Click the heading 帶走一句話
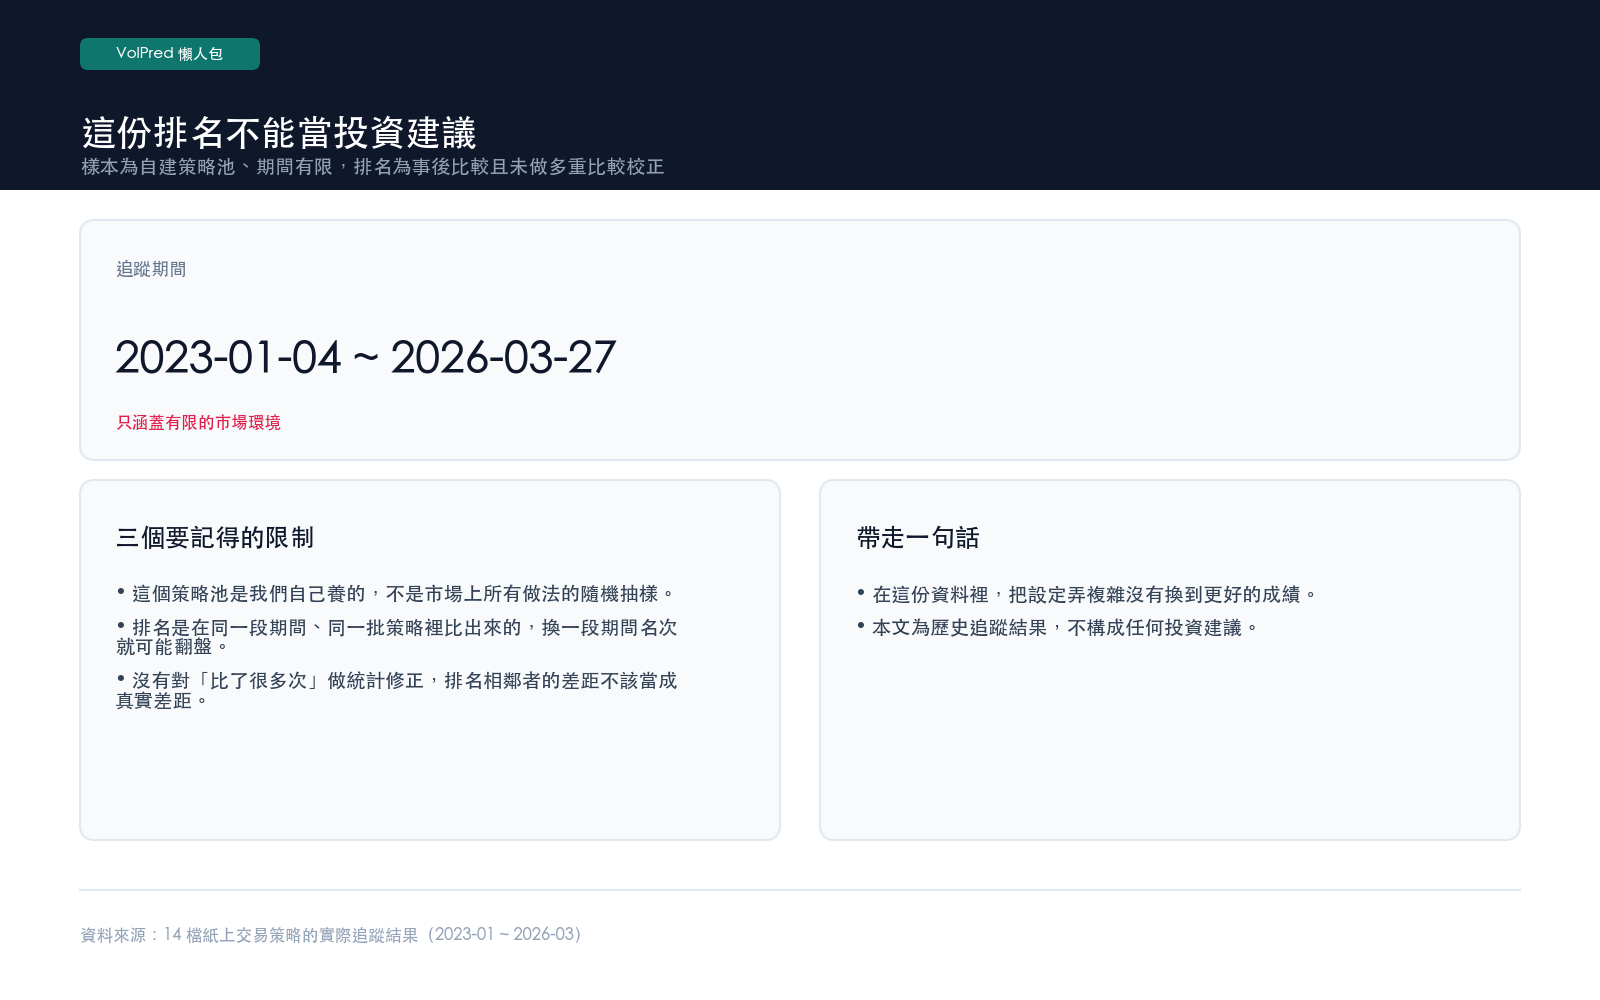1600x1000 pixels. pos(918,538)
